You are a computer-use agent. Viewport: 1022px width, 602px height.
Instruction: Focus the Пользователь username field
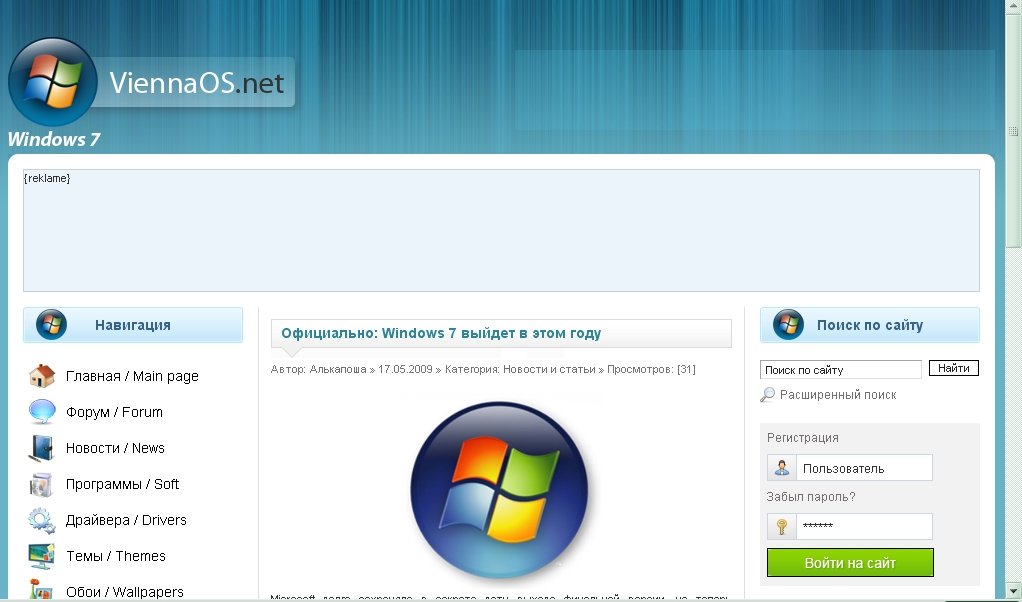pyautogui.click(x=864, y=468)
